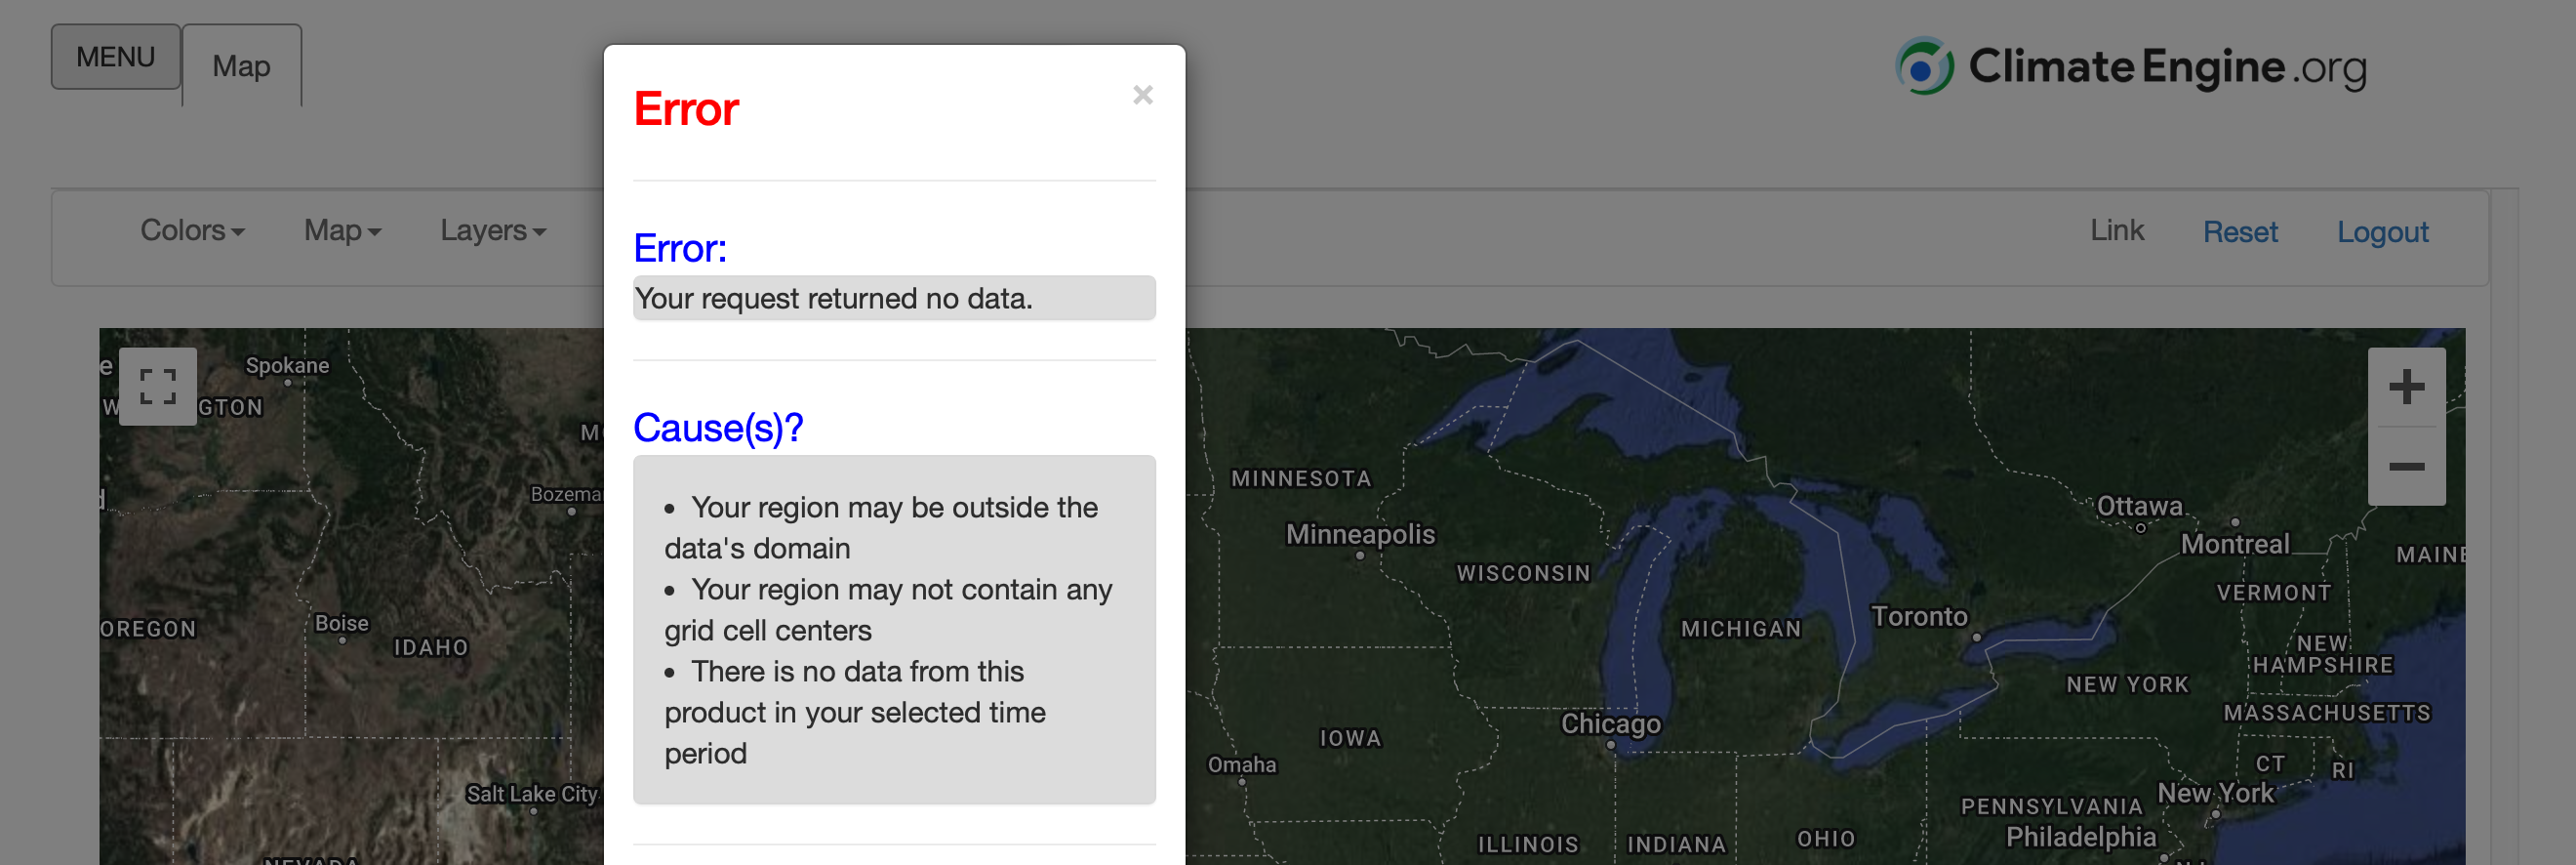This screenshot has height=865, width=2576.
Task: Click the Logout link
Action: click(x=2382, y=232)
